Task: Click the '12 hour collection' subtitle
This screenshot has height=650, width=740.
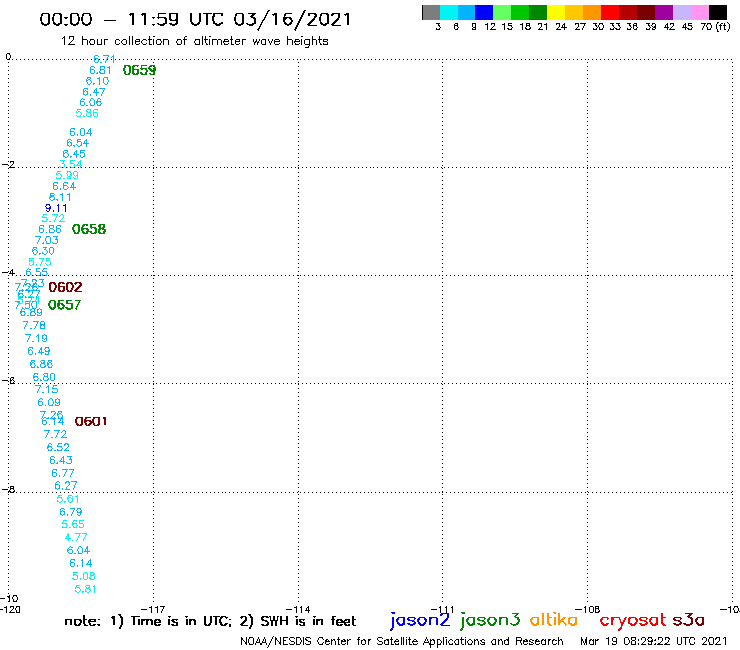Action: pos(194,41)
